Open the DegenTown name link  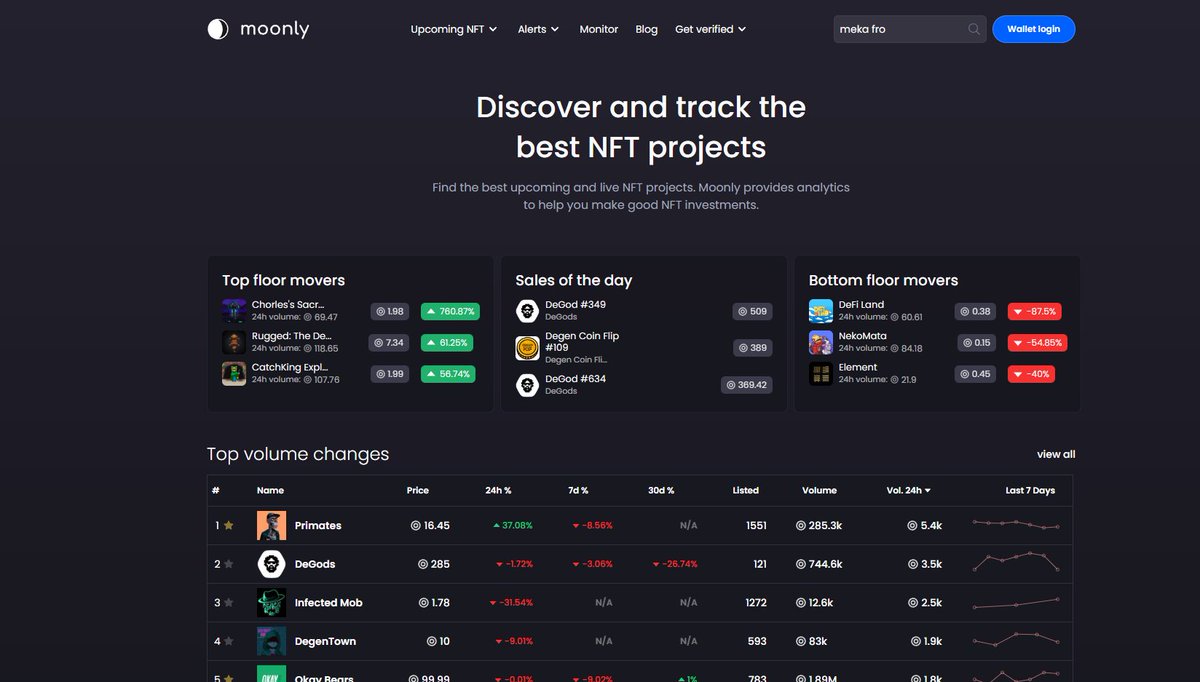pos(325,641)
